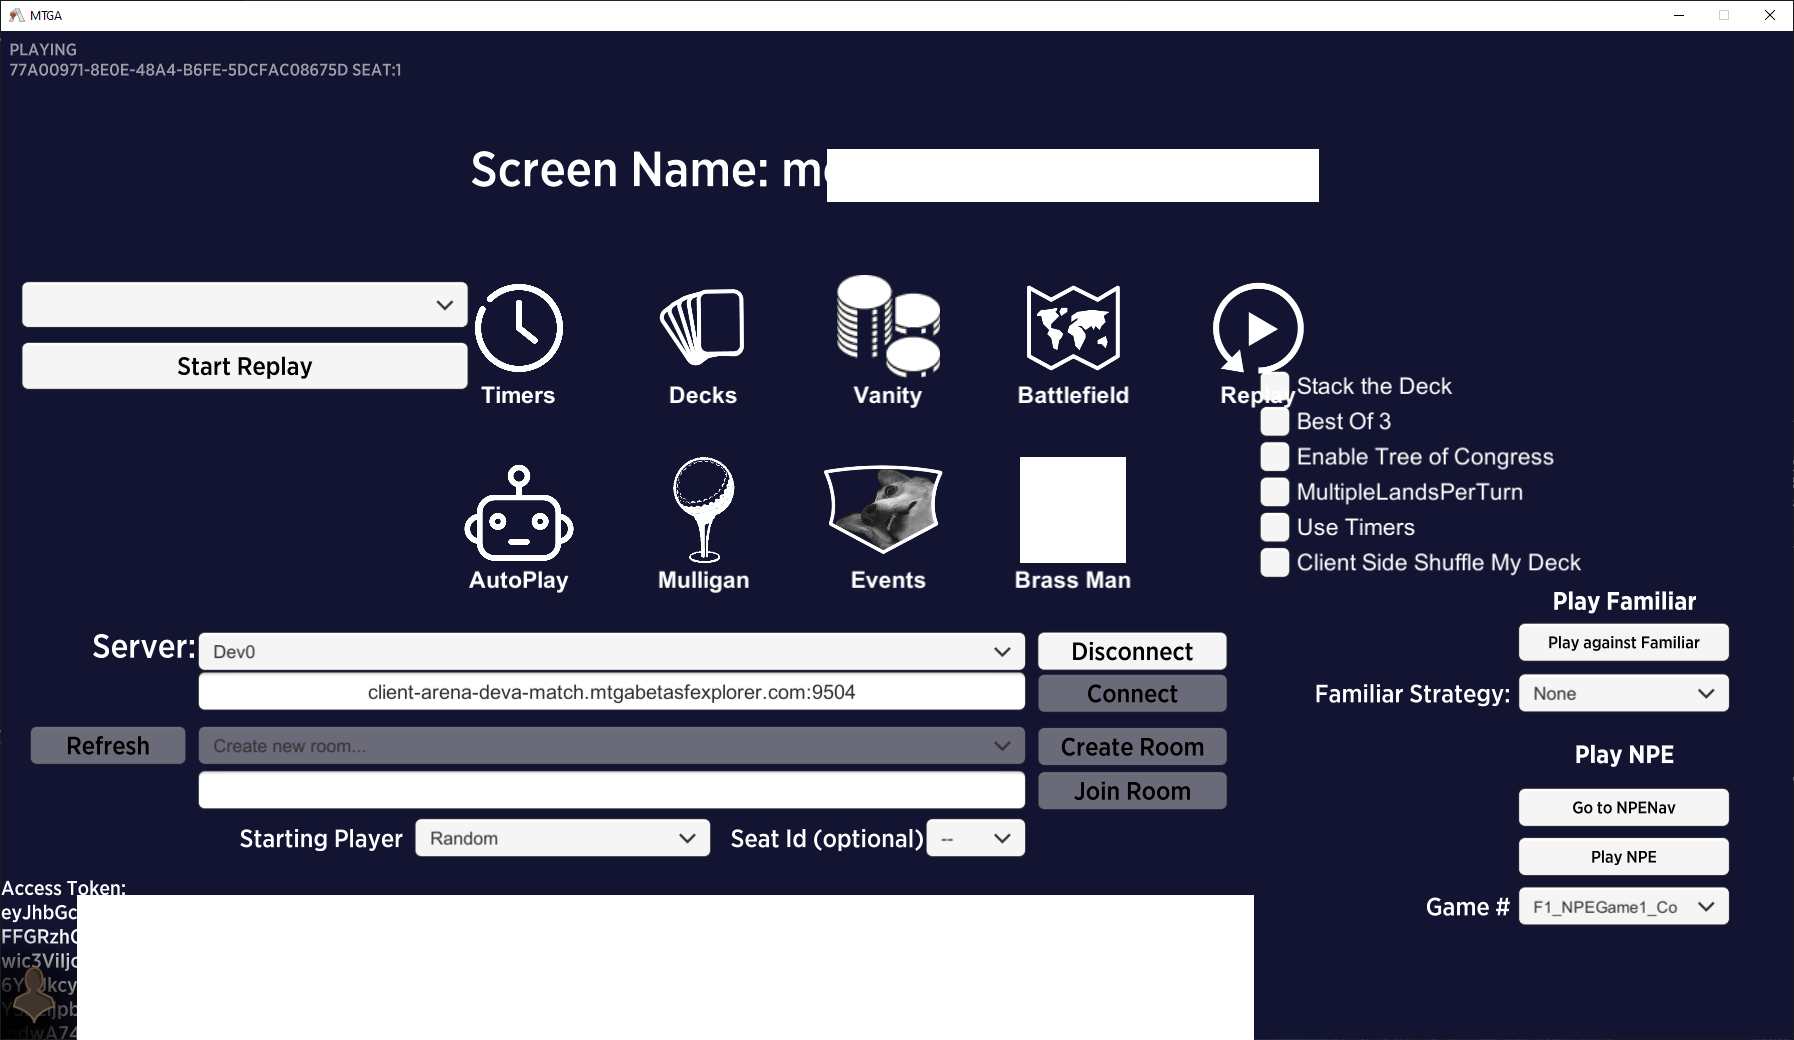
Task: Toggle MultipleLandsPerTurn checkbox
Action: (x=1274, y=491)
